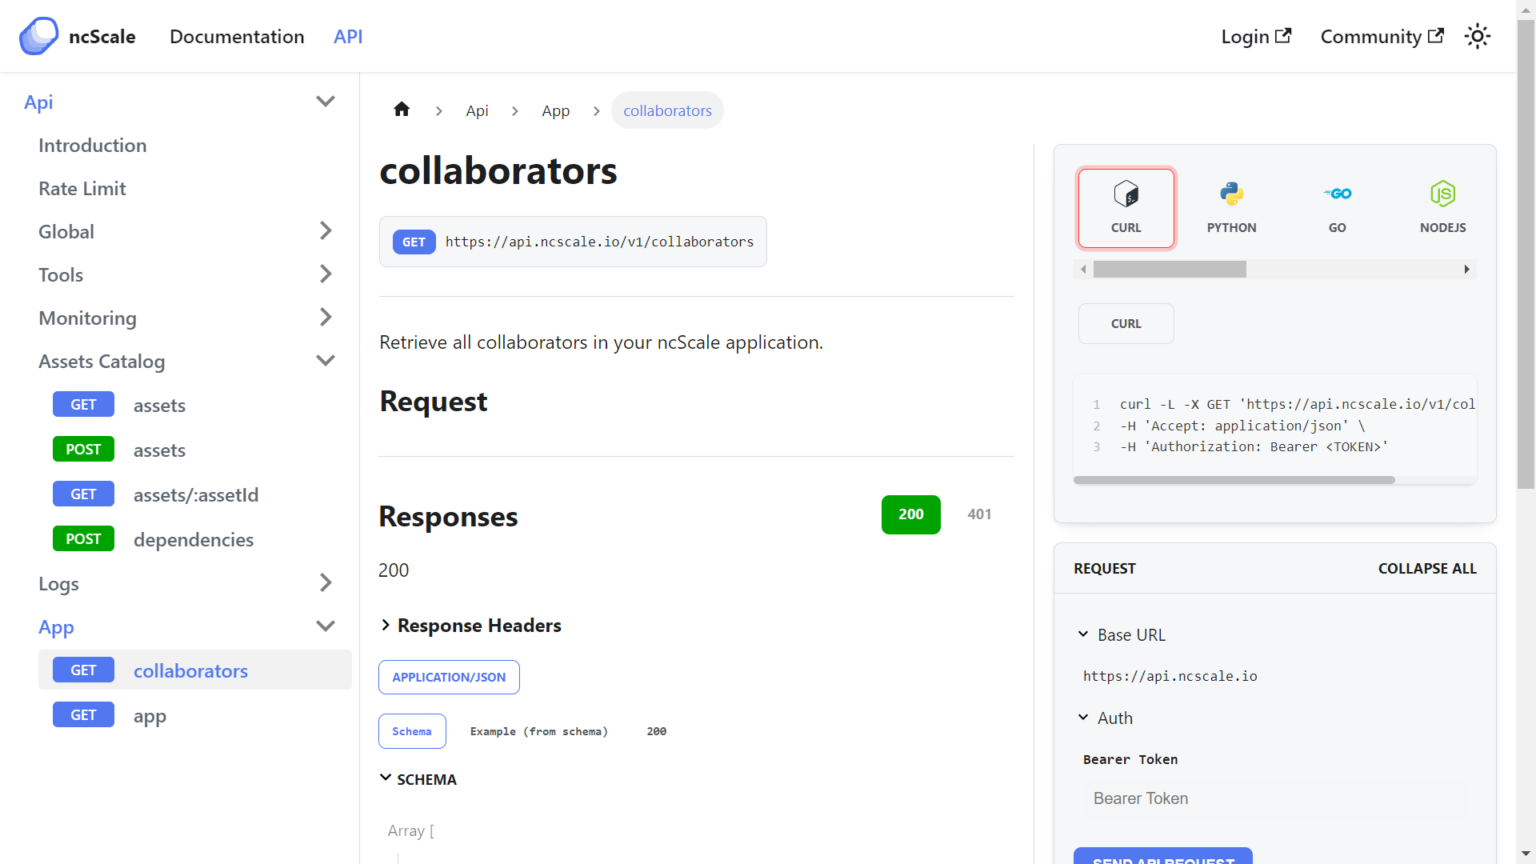Click the ncScale logo icon
The height and width of the screenshot is (864, 1536).
pos(39,36)
